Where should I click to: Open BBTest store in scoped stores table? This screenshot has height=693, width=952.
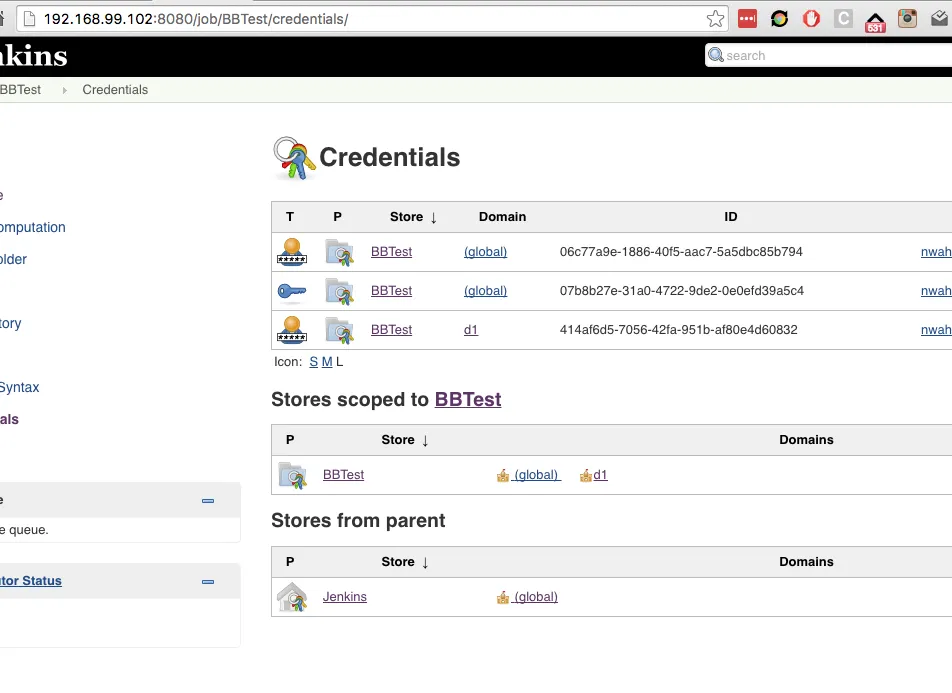344,474
